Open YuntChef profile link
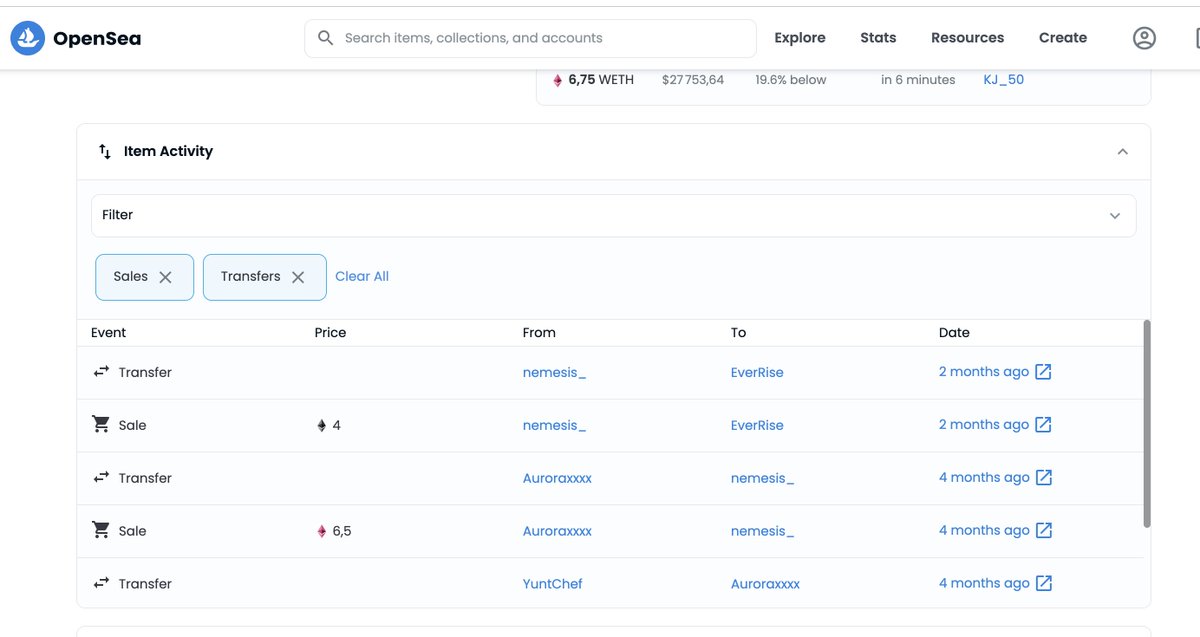 pyautogui.click(x=552, y=583)
